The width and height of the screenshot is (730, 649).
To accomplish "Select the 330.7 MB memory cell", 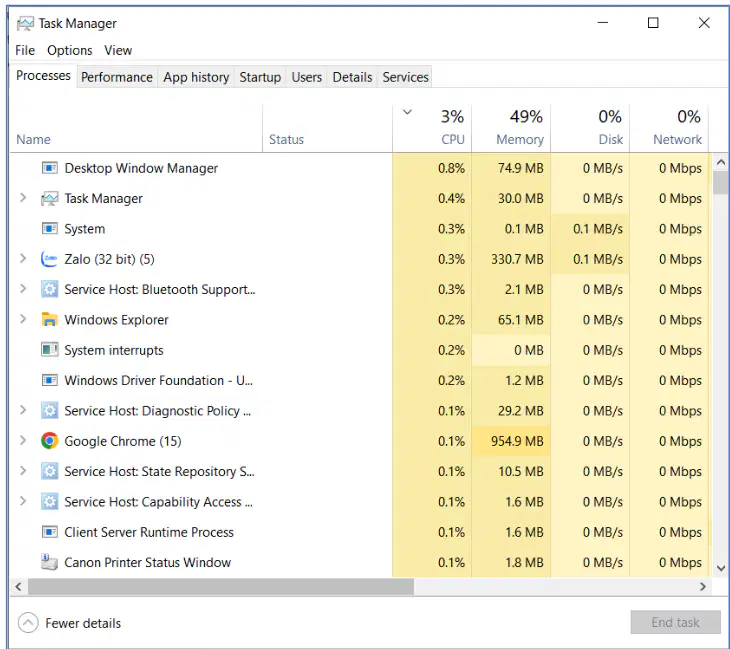I will tap(511, 259).
